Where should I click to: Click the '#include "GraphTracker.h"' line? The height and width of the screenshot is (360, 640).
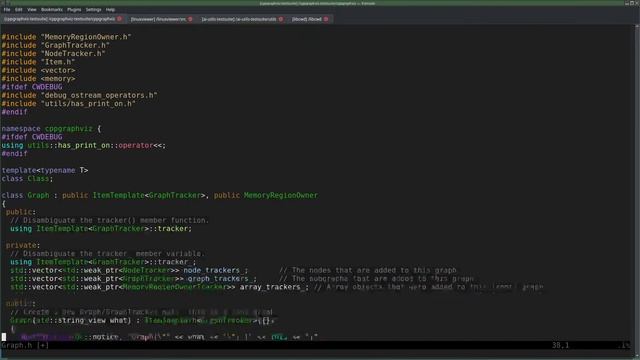[56, 45]
